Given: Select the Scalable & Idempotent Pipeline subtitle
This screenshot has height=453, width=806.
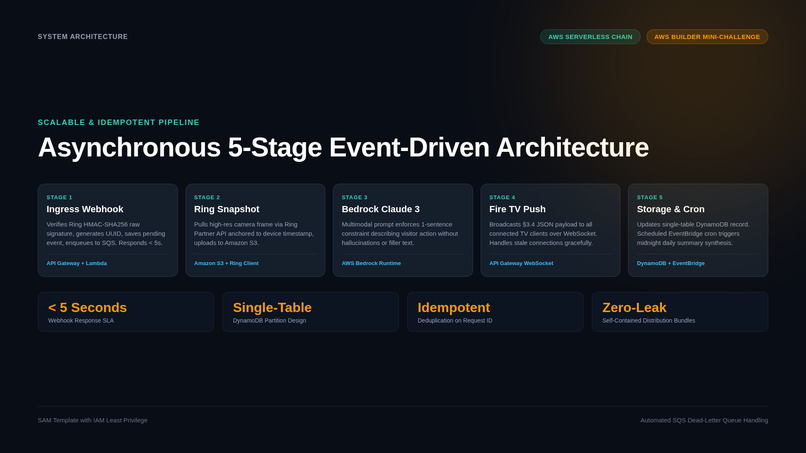Looking at the screenshot, I should 119,122.
